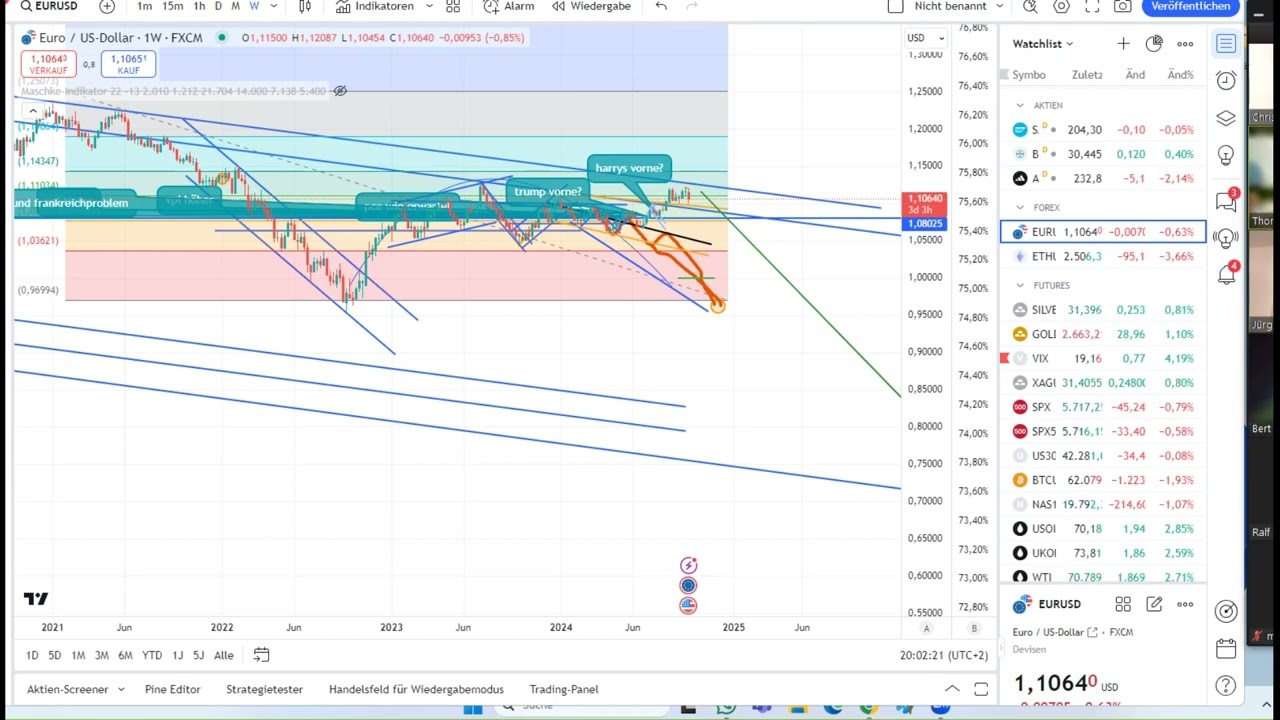Select the Alle date range

(223, 655)
